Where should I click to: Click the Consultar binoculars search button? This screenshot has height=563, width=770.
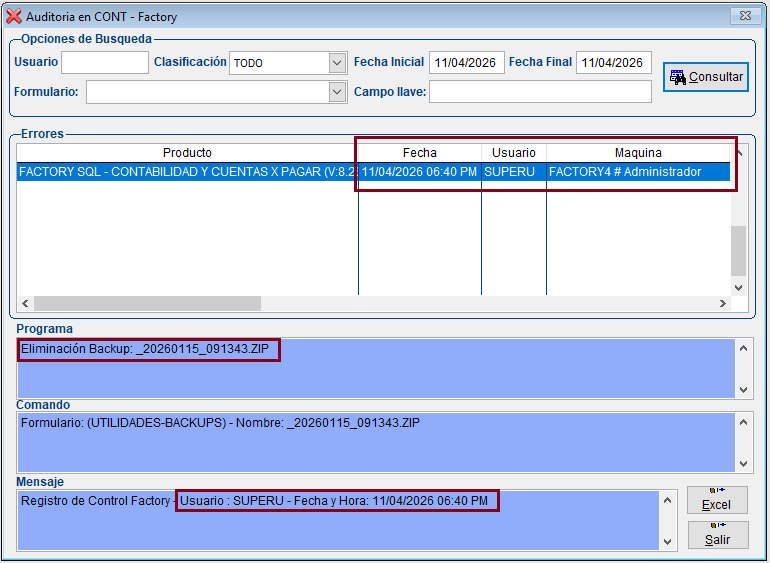click(x=705, y=77)
